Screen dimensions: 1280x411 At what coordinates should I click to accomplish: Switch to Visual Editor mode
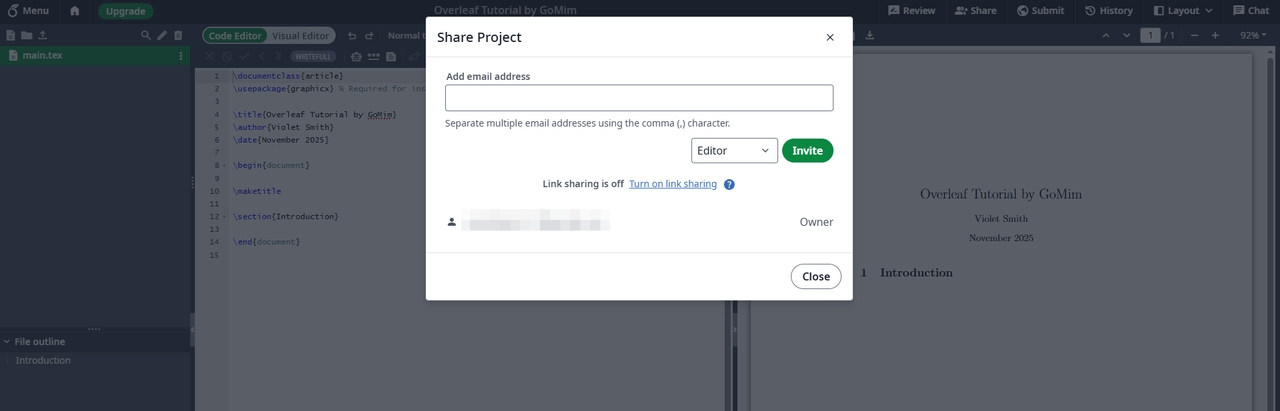pos(300,36)
